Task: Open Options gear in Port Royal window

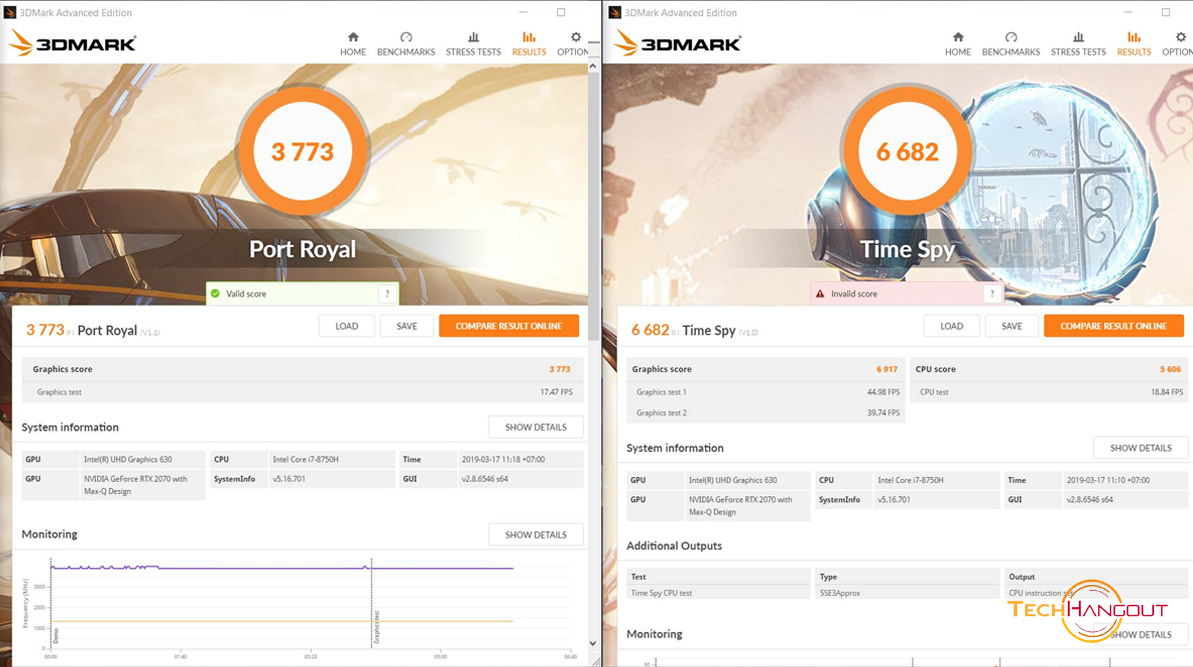Action: pyautogui.click(x=573, y=43)
